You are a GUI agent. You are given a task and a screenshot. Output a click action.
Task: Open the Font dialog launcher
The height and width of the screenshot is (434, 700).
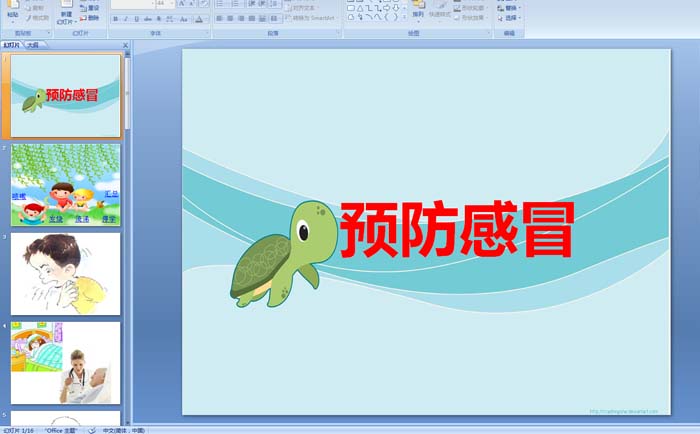coord(207,33)
